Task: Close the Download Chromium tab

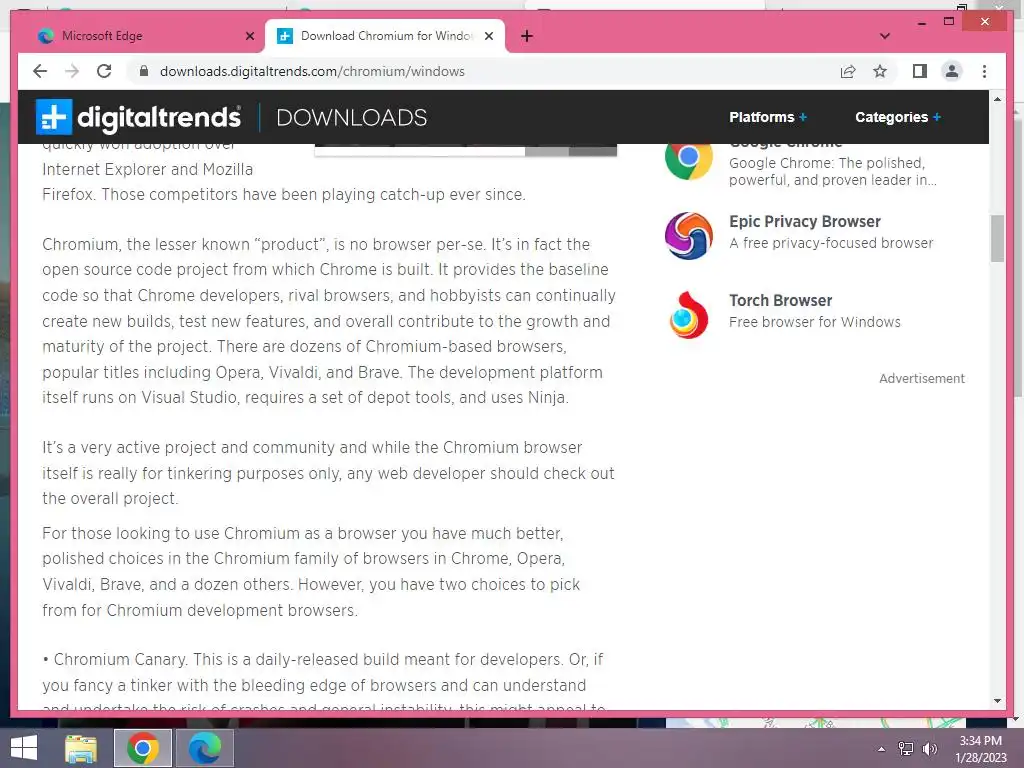Action: (x=488, y=36)
